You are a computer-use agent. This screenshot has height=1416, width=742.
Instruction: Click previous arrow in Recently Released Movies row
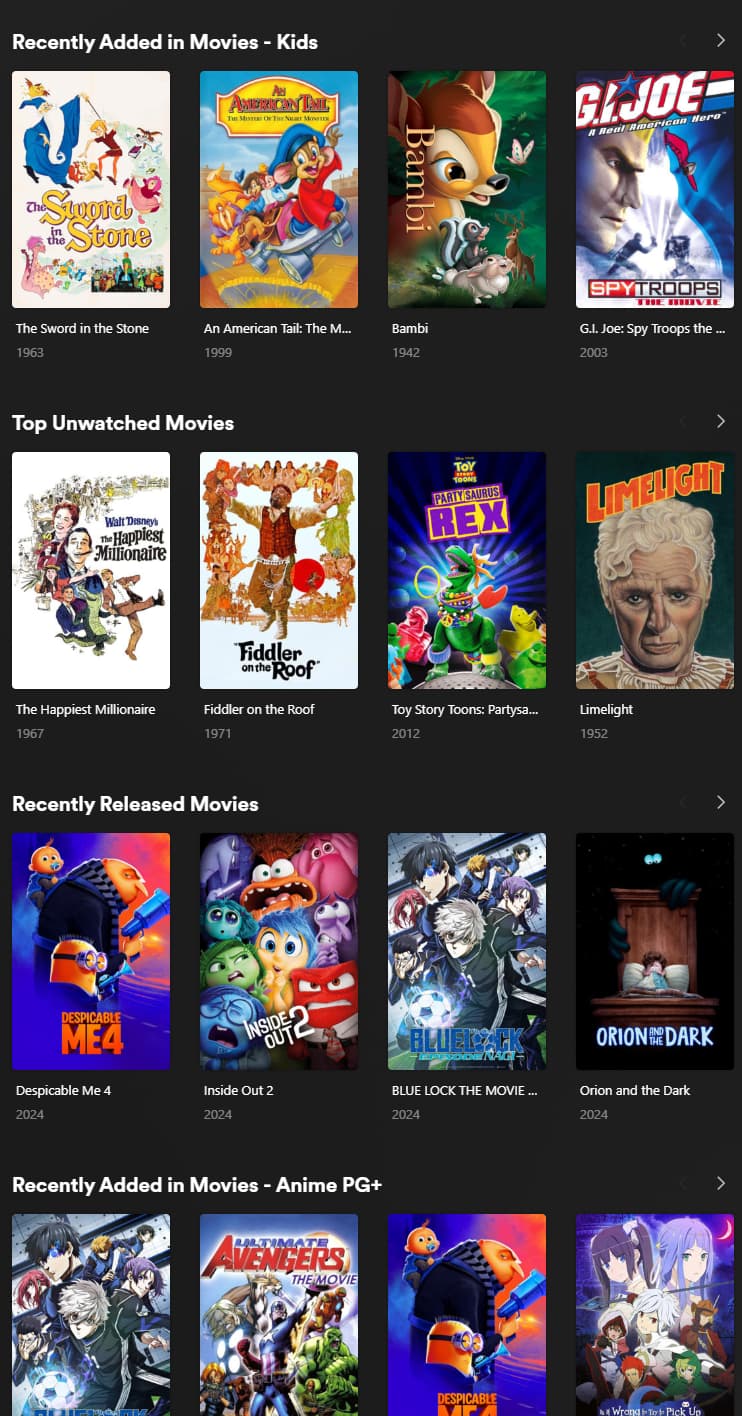tap(683, 802)
